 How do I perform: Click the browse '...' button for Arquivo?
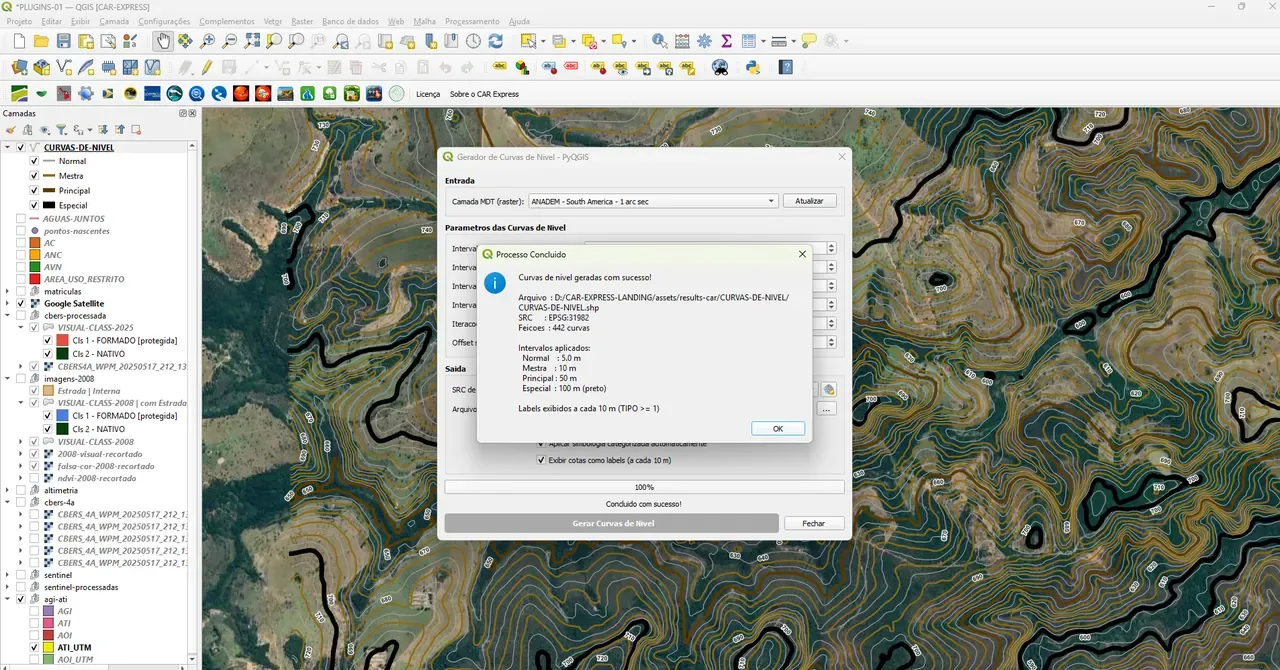tap(826, 409)
